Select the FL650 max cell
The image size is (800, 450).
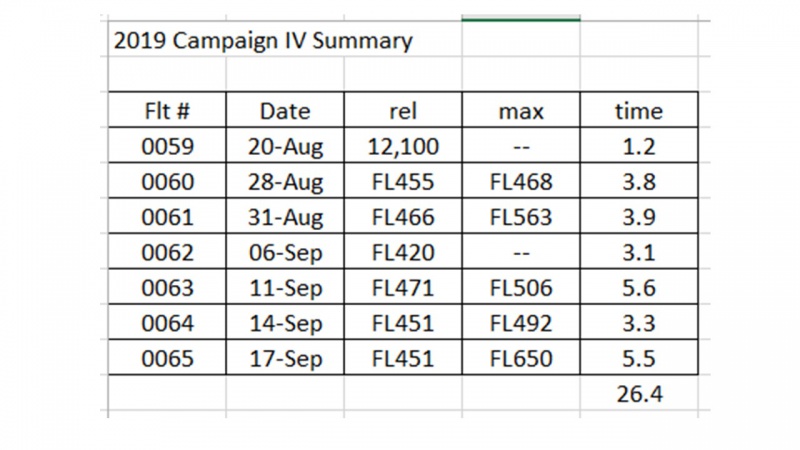pyautogui.click(x=520, y=358)
